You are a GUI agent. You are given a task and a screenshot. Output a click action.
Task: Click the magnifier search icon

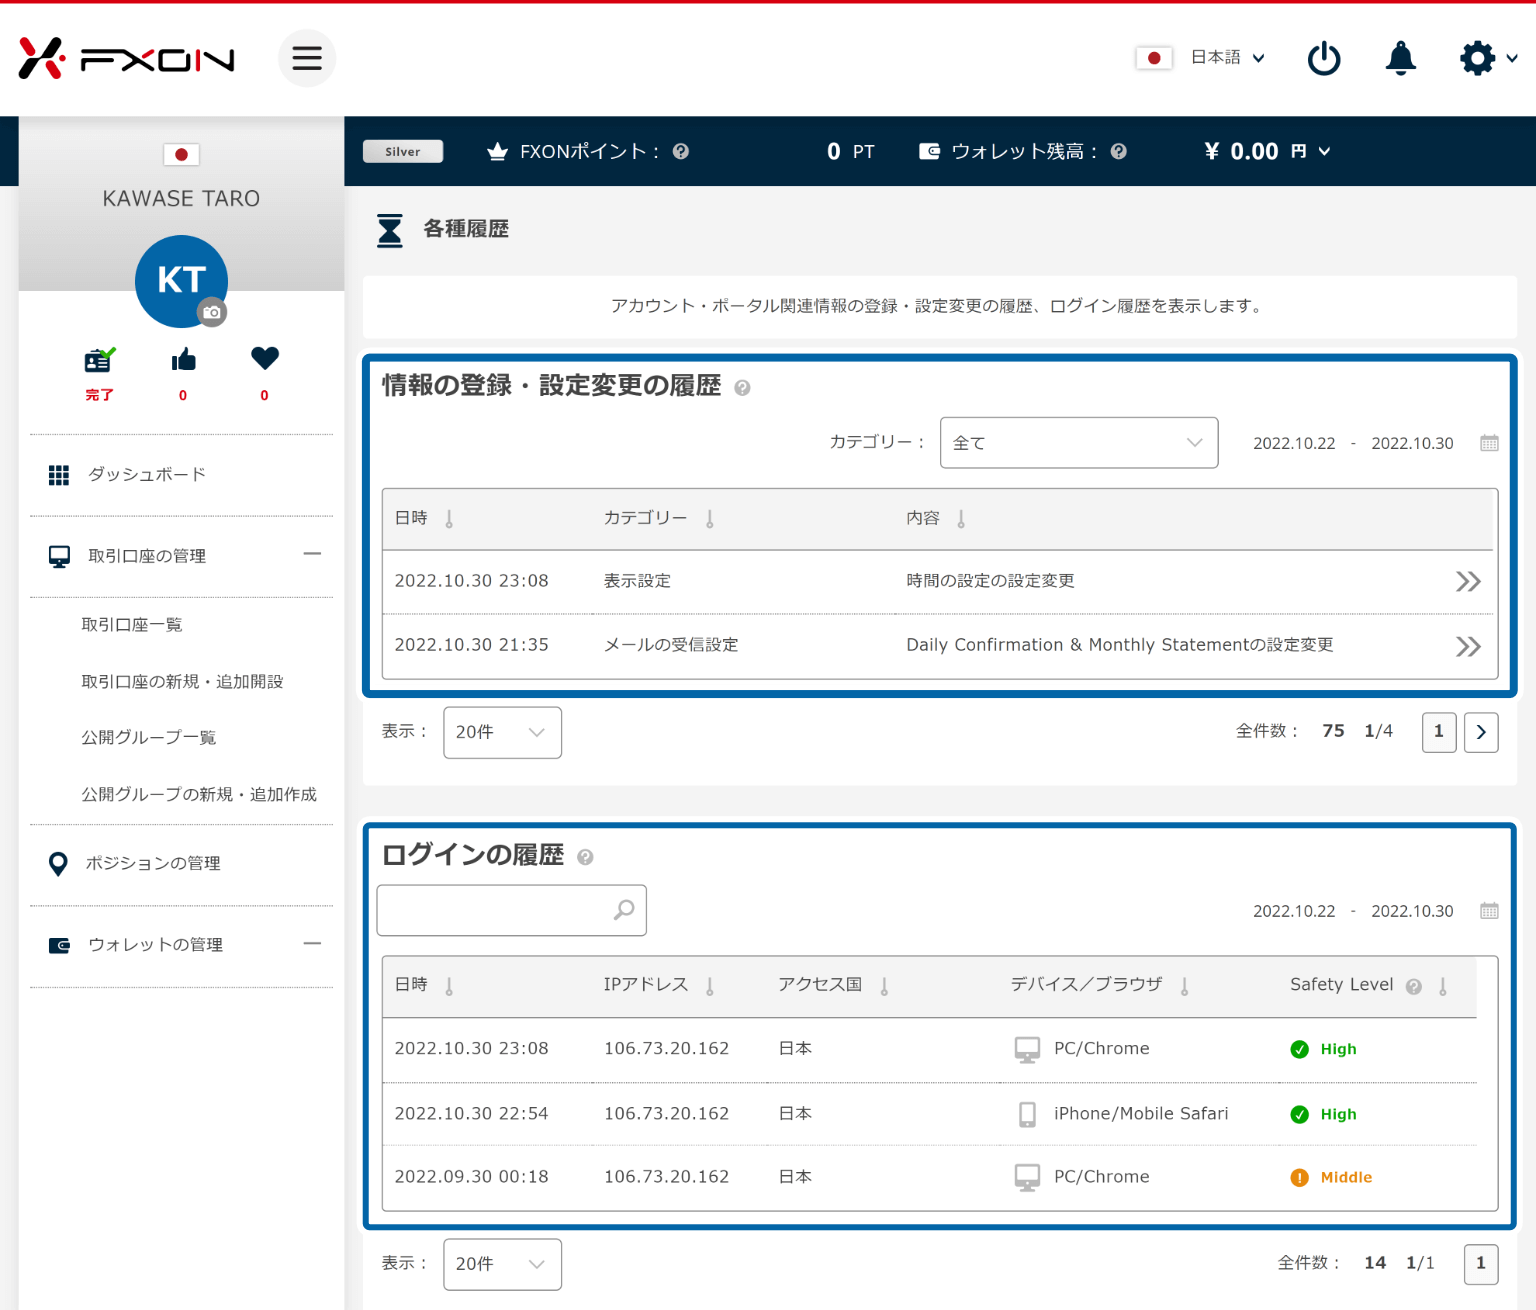click(x=624, y=910)
